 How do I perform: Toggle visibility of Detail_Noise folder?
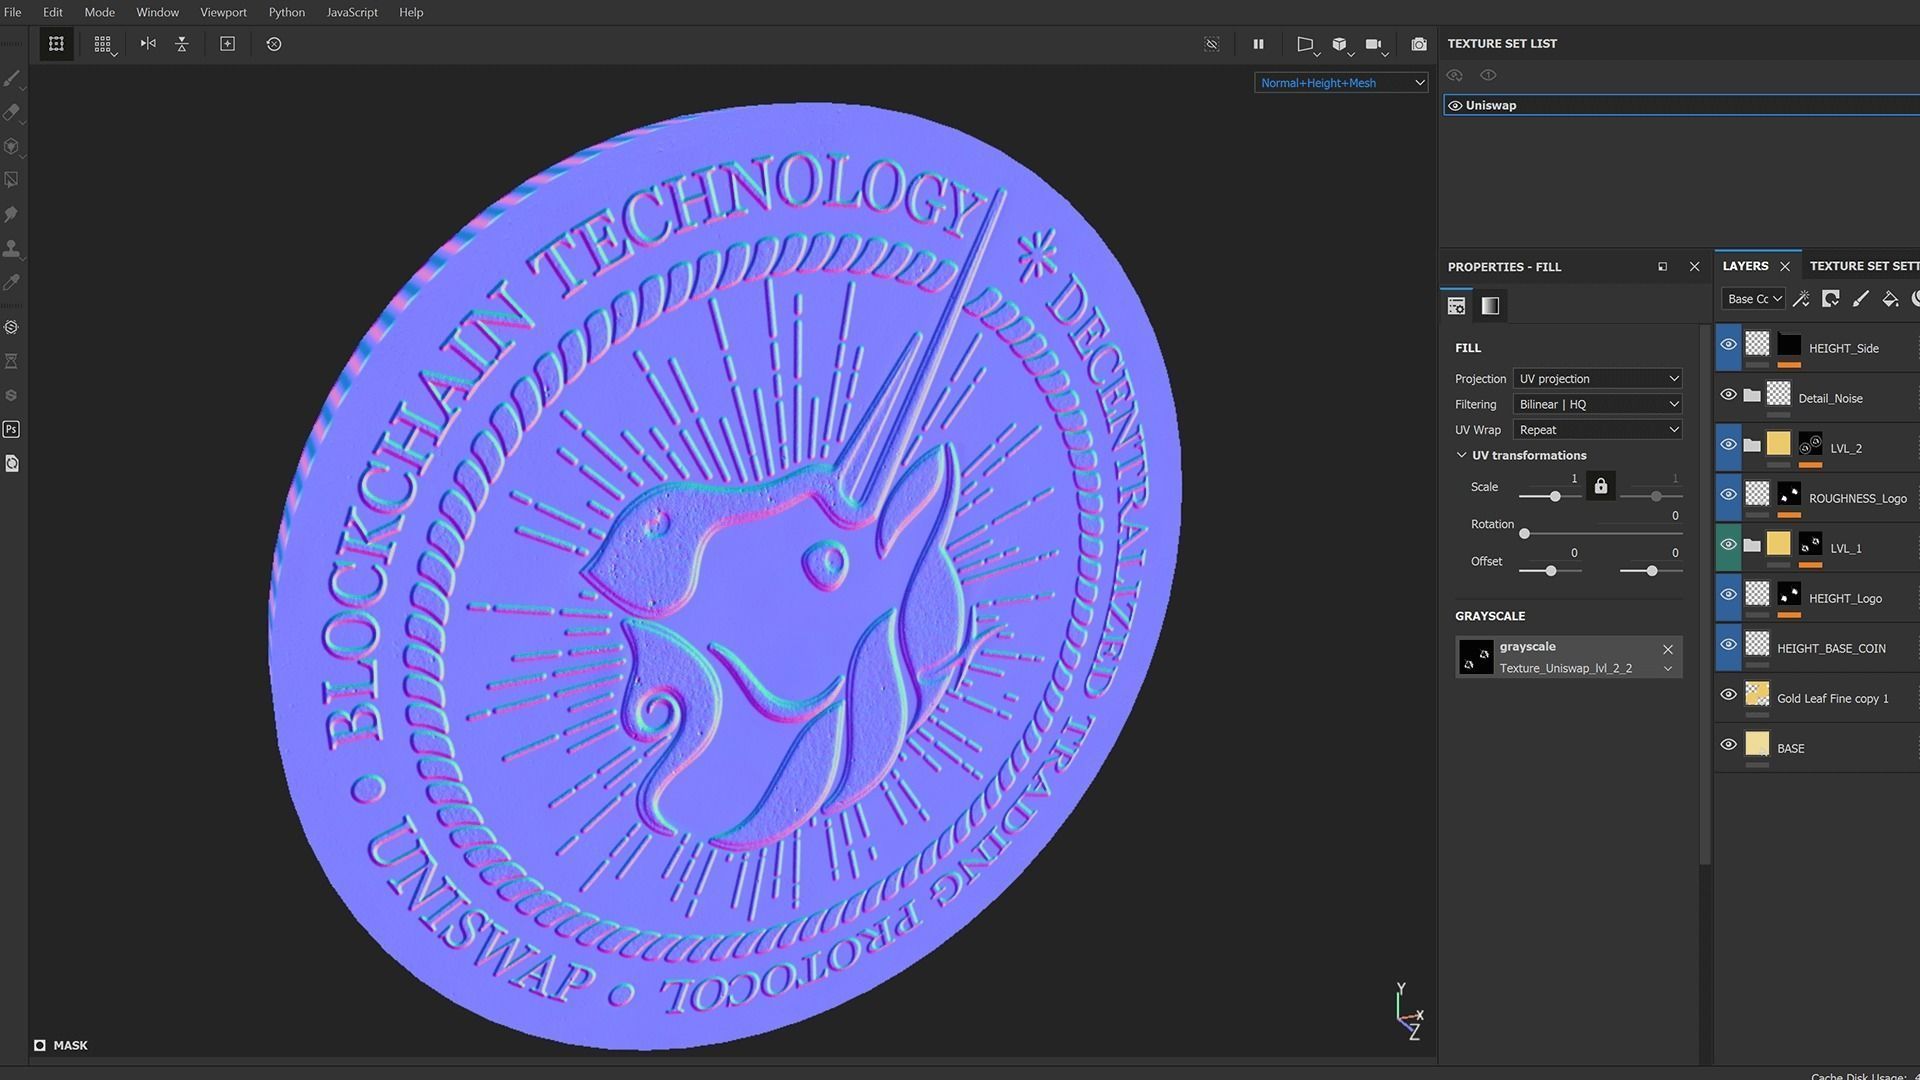[x=1728, y=395]
